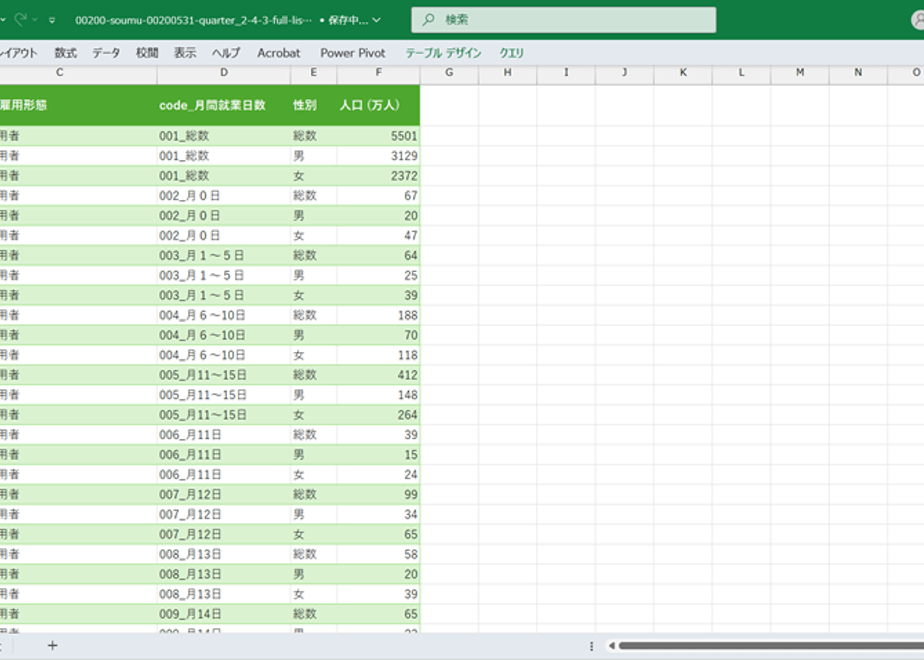Open the ヘルプ tab
924x660 pixels.
tap(226, 53)
